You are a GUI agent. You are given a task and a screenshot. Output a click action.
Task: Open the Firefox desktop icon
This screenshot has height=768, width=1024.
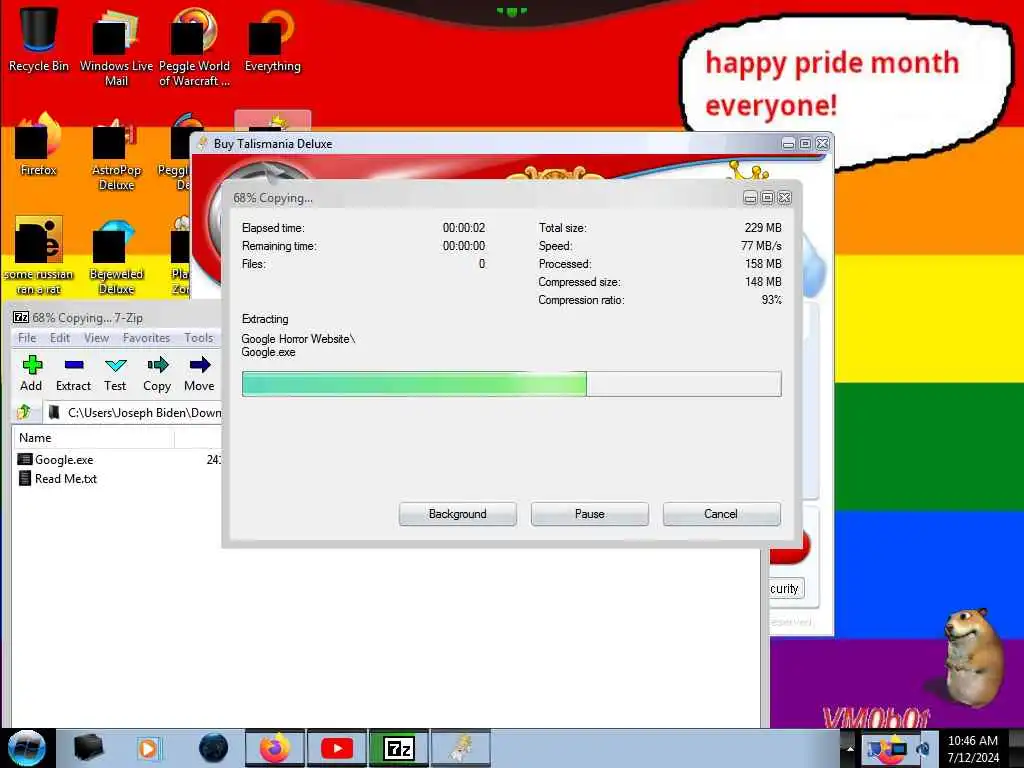(x=39, y=145)
